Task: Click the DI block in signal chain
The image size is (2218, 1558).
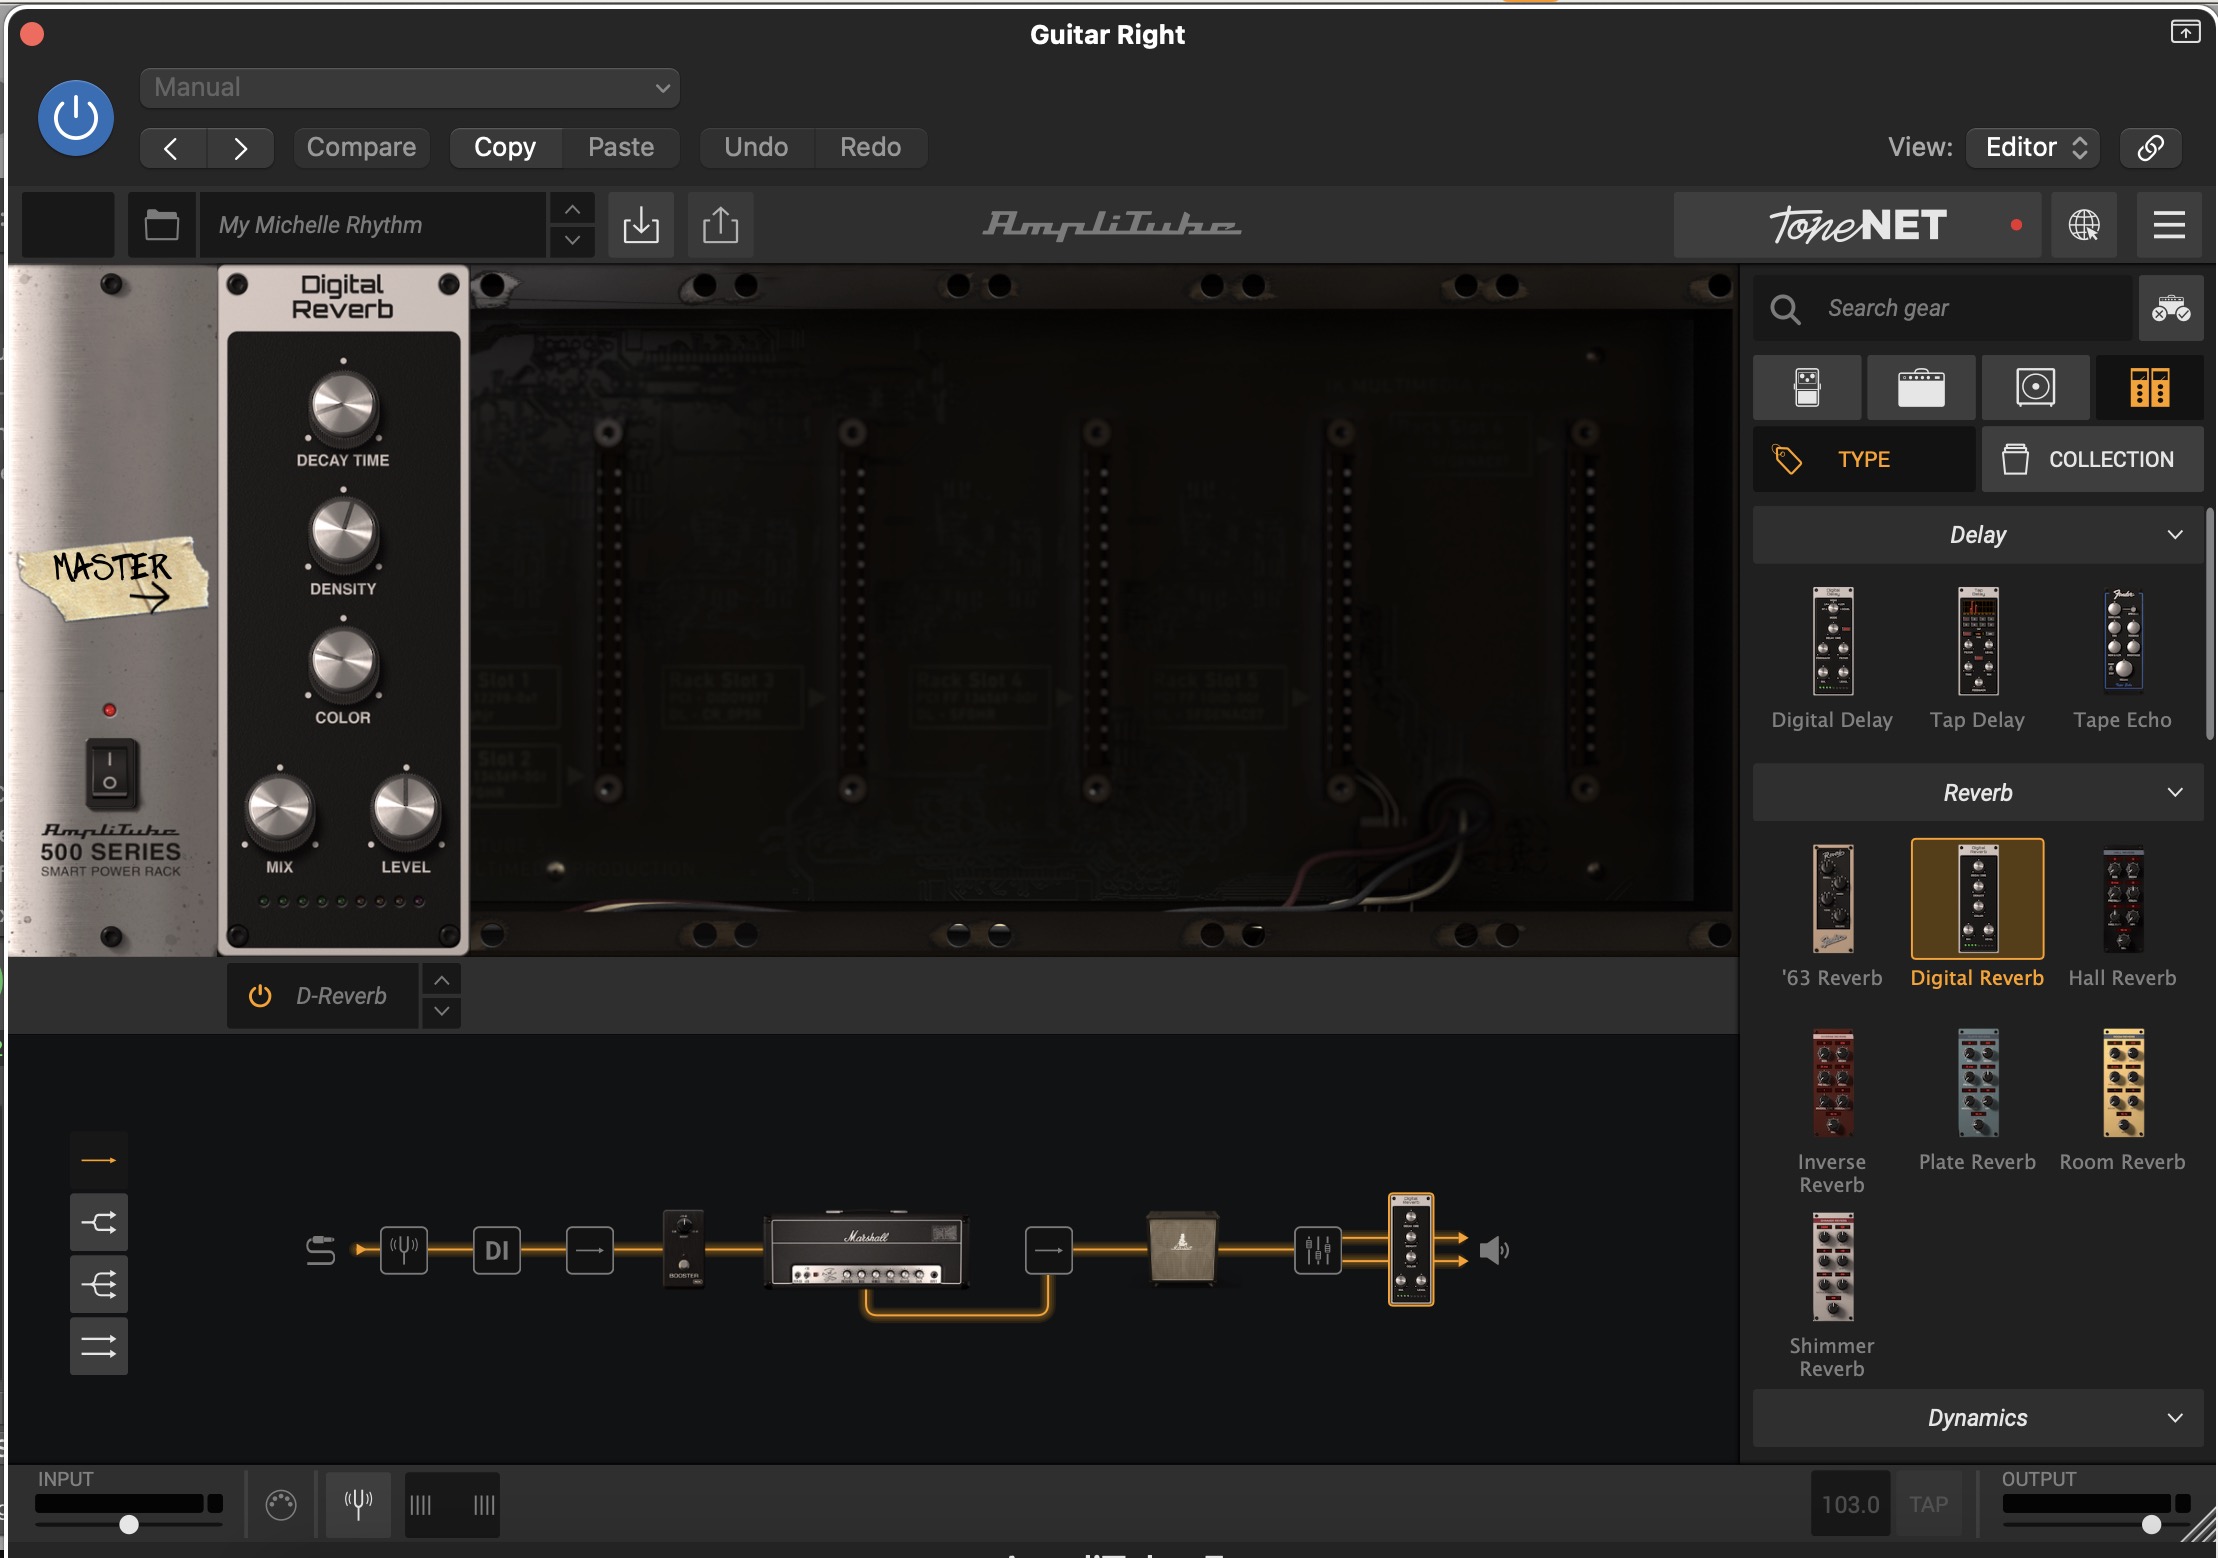Action: point(497,1250)
